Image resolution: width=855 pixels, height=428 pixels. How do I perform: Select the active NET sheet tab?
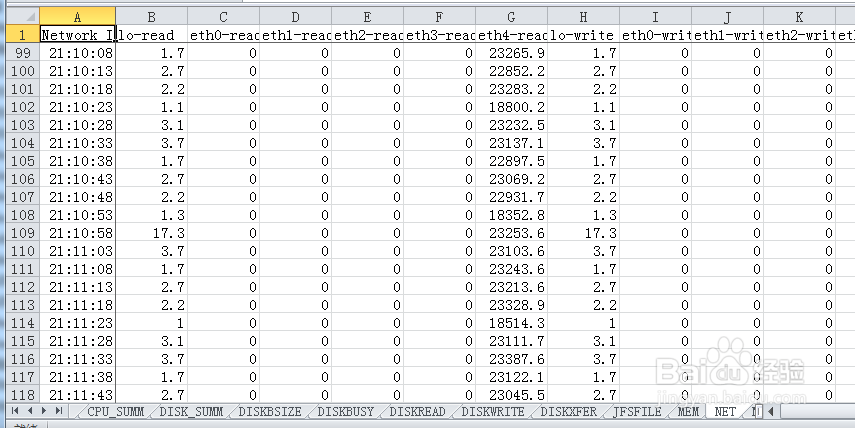click(725, 412)
